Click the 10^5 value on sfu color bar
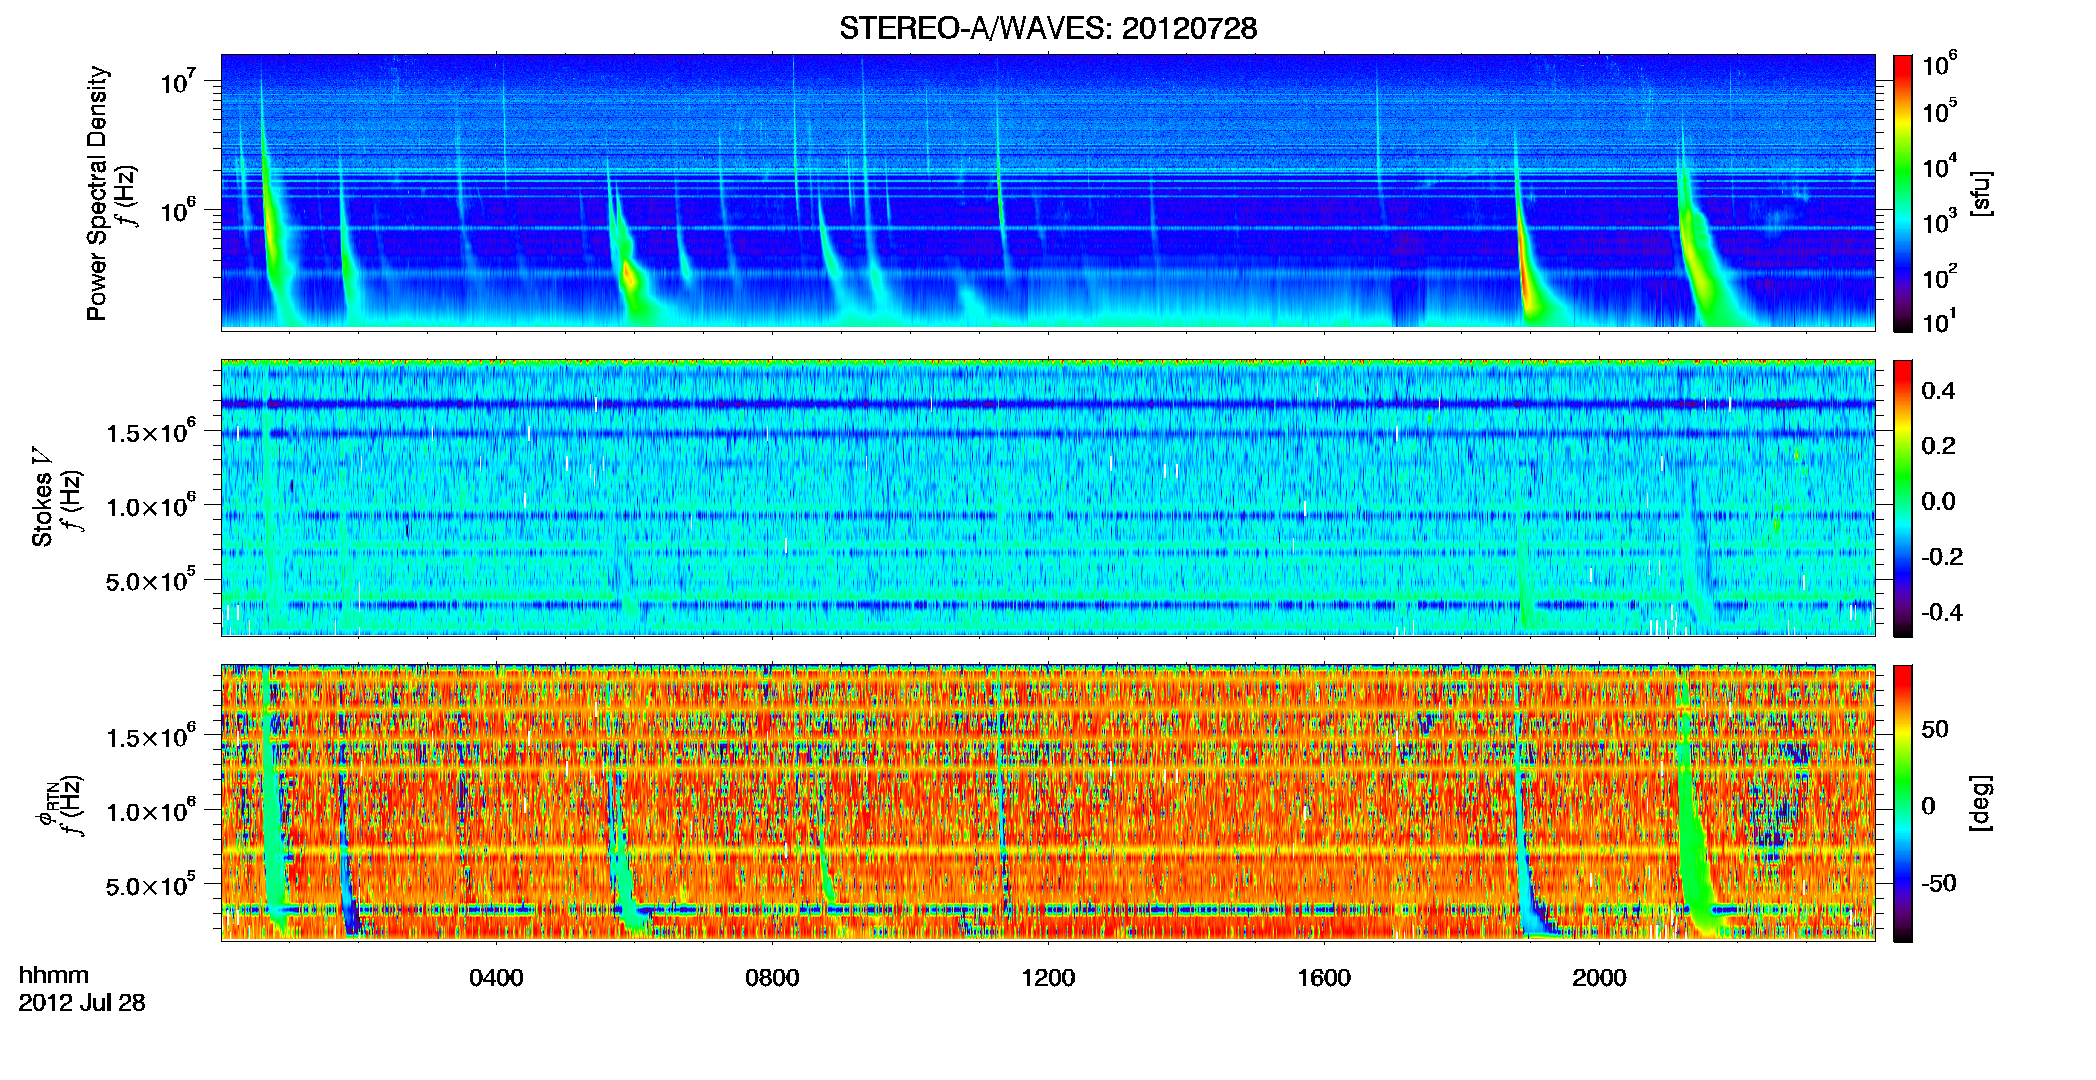The image size is (2096, 1080). click(x=1939, y=111)
